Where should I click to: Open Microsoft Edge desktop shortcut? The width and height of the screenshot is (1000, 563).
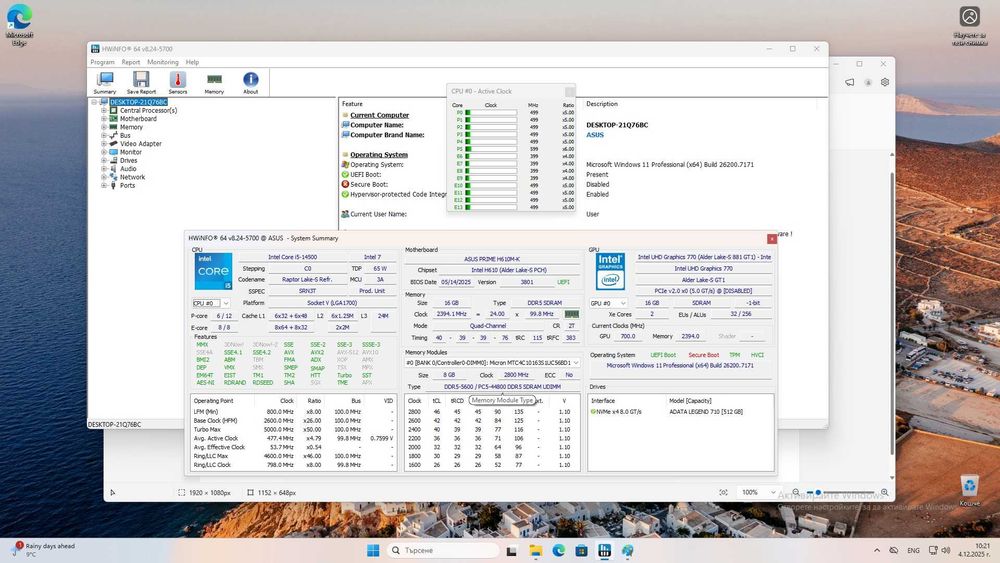19,25
